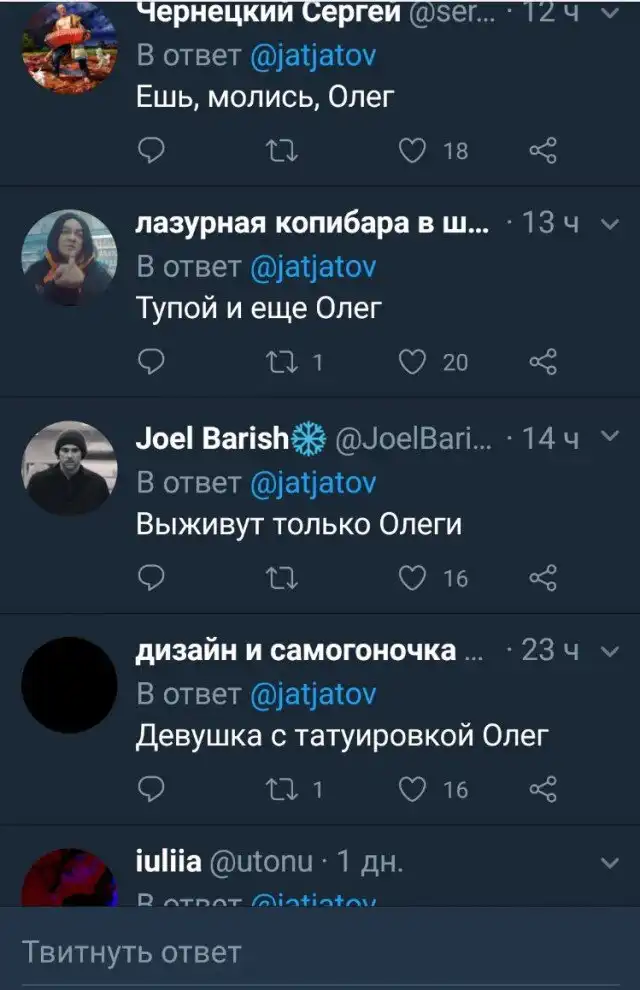Like the "Ешь, молись, Олег" tweet
The width and height of the screenshot is (640, 990).
click(x=412, y=151)
